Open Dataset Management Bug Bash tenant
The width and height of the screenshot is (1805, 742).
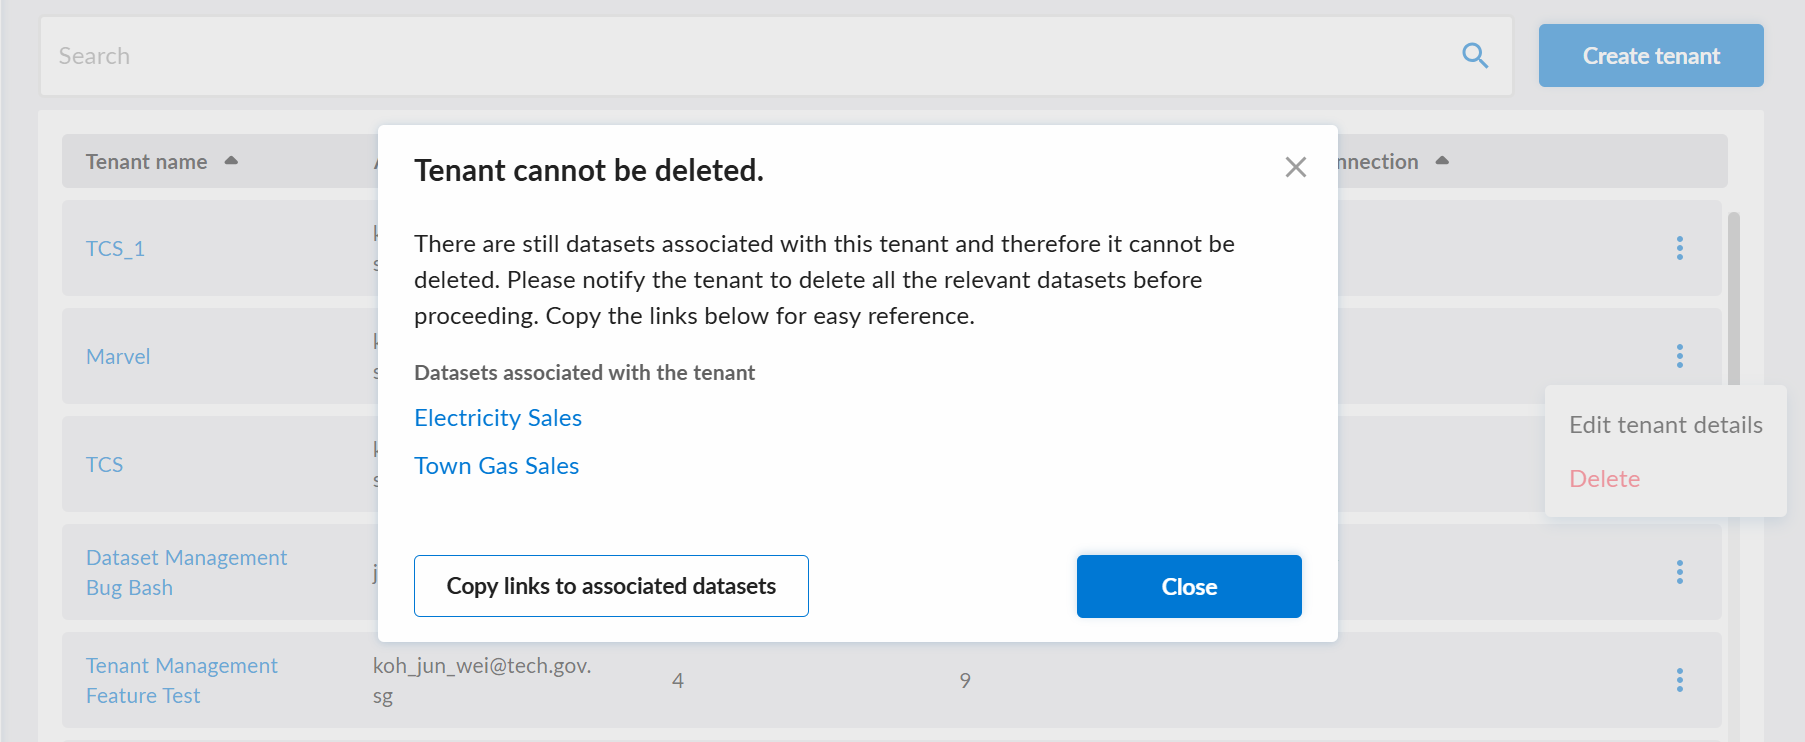coord(186,572)
